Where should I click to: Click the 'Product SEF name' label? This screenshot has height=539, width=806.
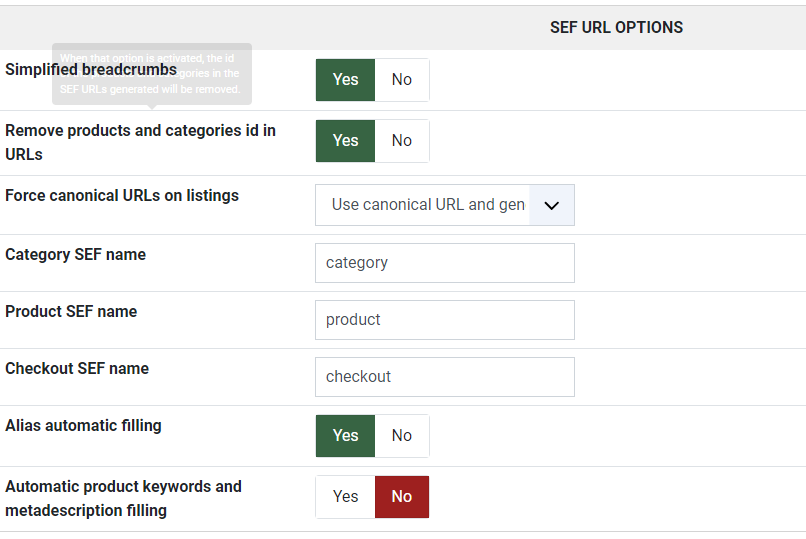coord(71,312)
